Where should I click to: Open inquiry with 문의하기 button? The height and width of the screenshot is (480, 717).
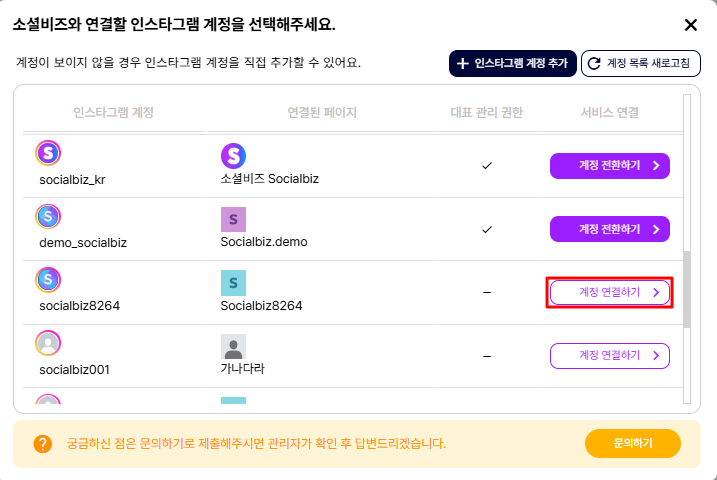[x=632, y=443]
